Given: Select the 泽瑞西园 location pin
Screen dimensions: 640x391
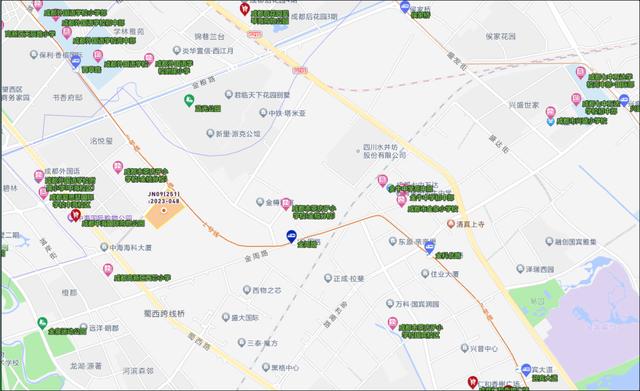Looking at the screenshot, I should pos(520,269).
